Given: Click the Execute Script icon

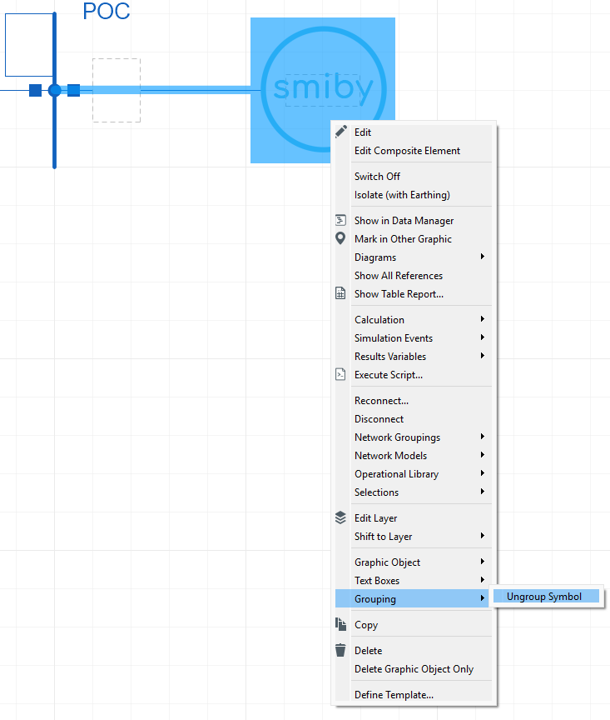Looking at the screenshot, I should point(341,375).
